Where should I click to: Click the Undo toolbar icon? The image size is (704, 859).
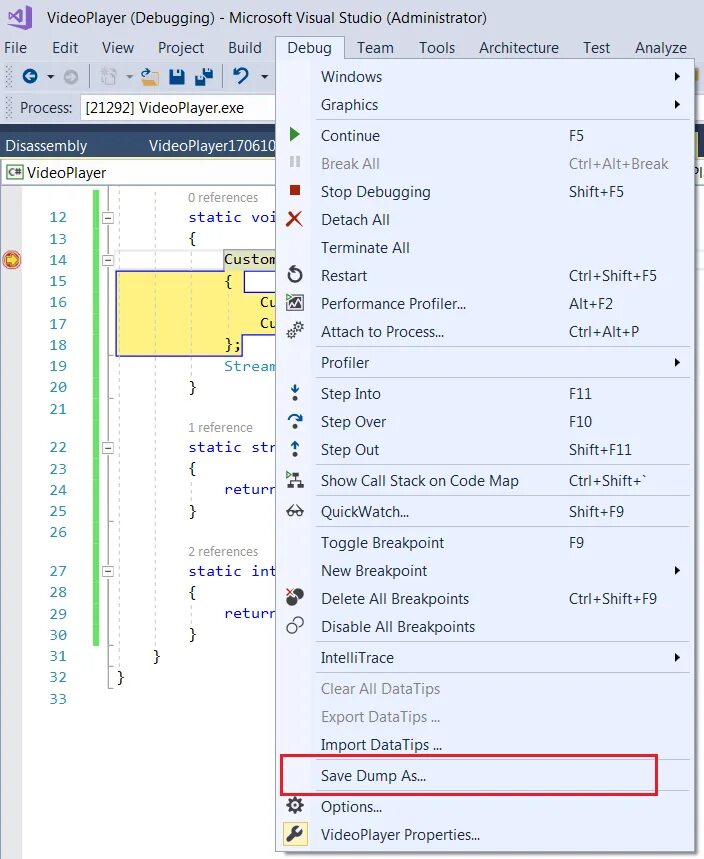(241, 76)
